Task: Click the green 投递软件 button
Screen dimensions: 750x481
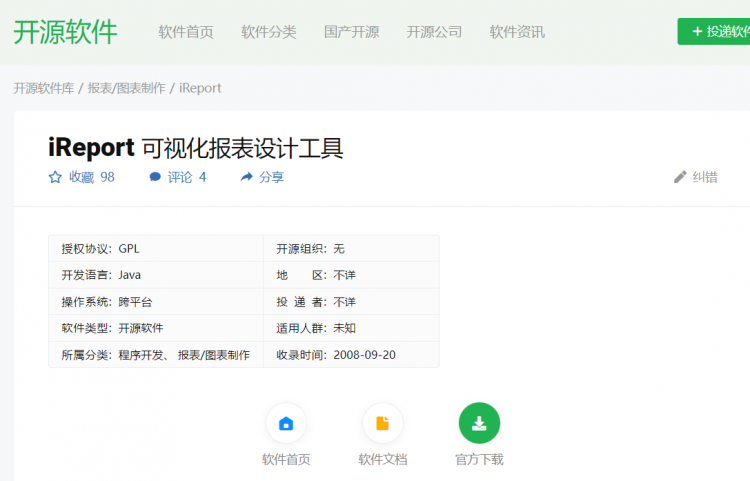Action: tap(714, 32)
